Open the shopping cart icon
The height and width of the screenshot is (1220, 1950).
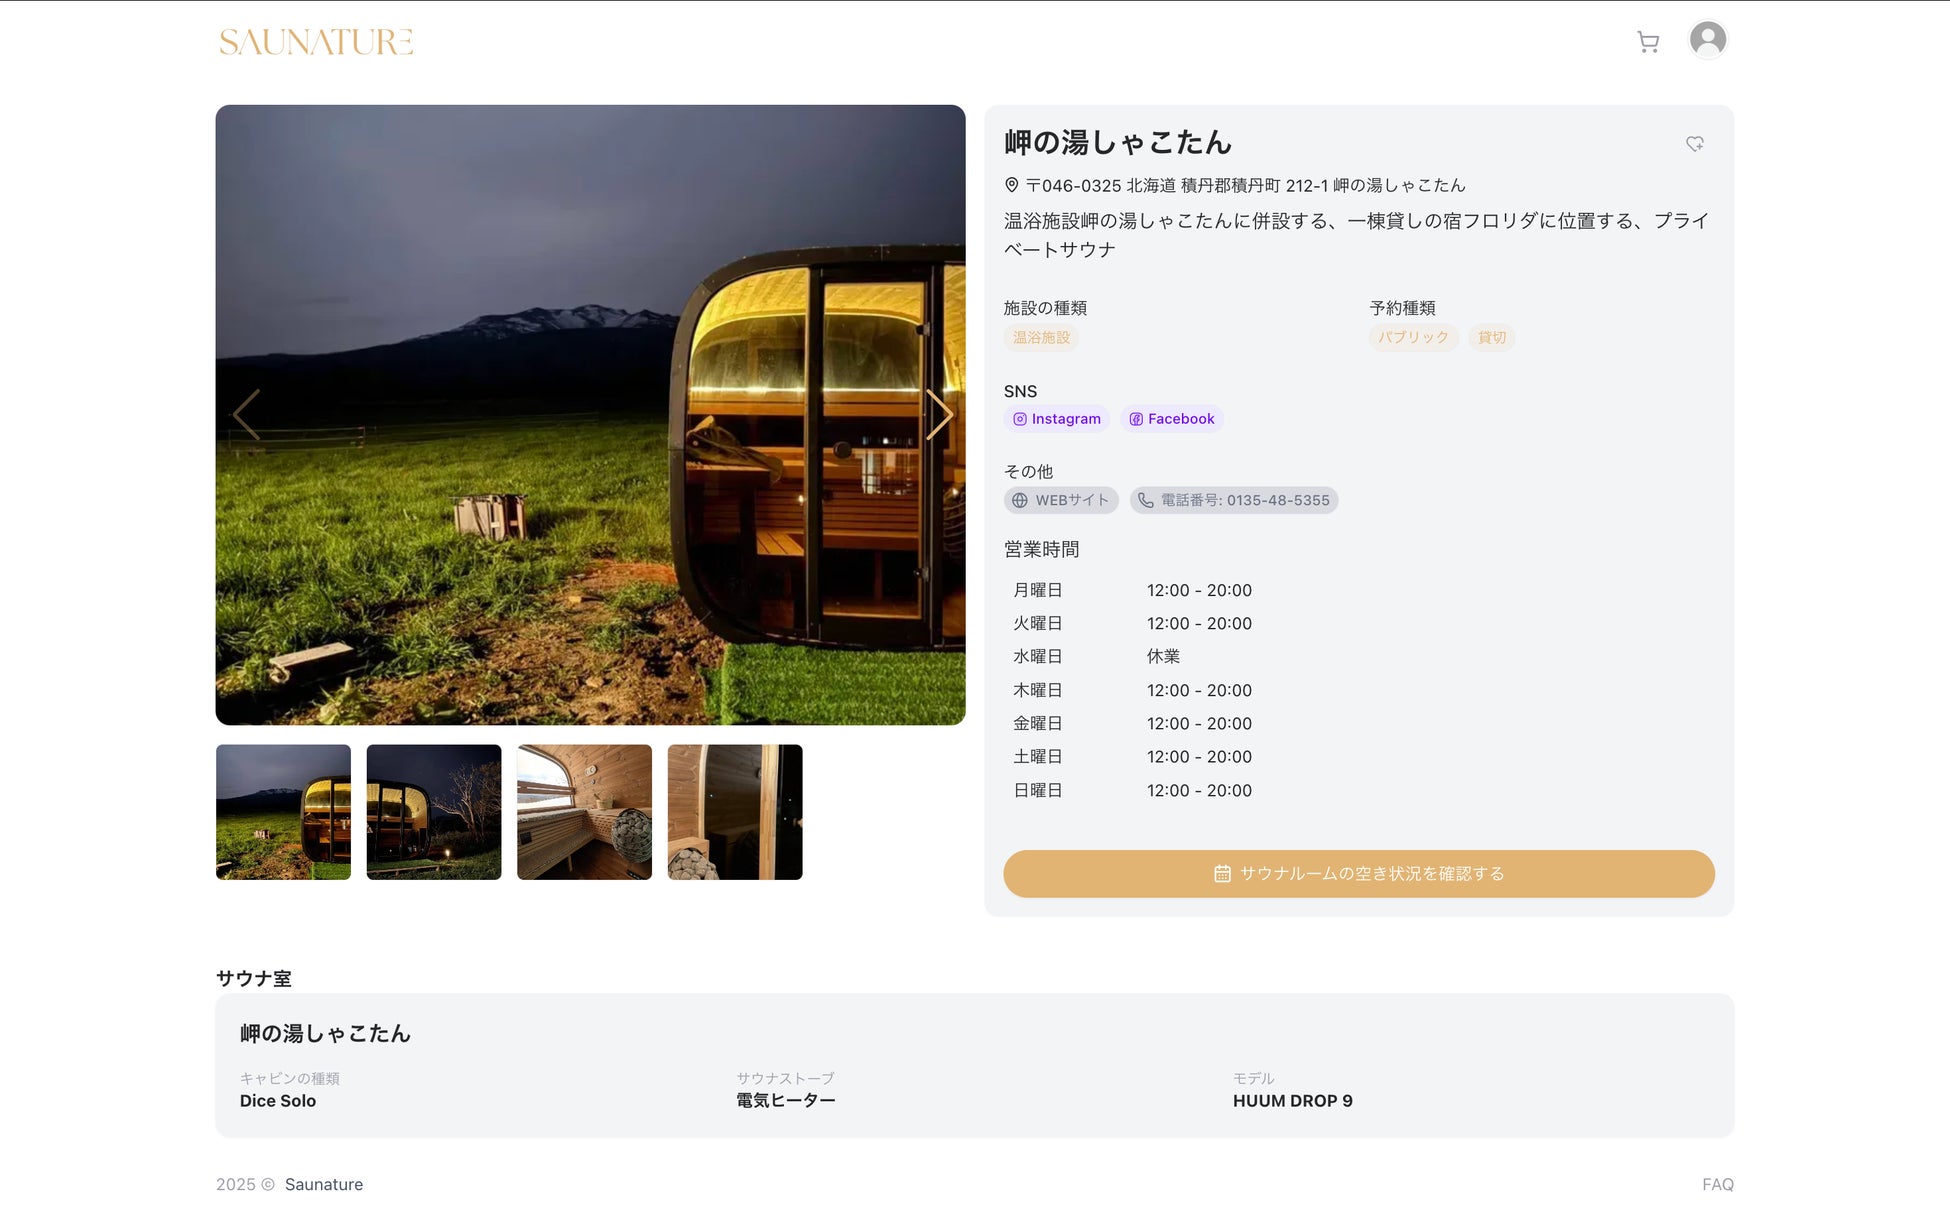[1648, 42]
